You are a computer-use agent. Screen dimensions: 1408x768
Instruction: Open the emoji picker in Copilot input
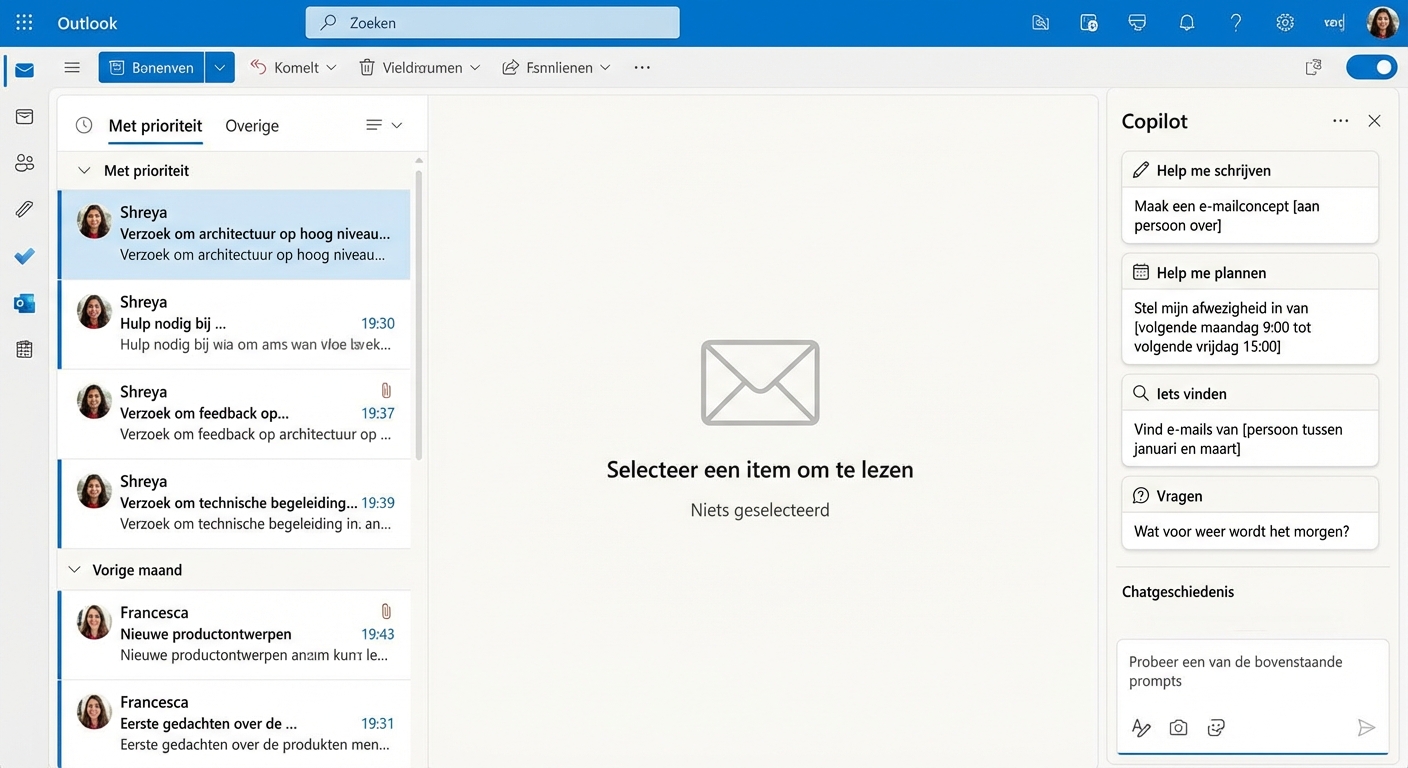tap(1216, 727)
